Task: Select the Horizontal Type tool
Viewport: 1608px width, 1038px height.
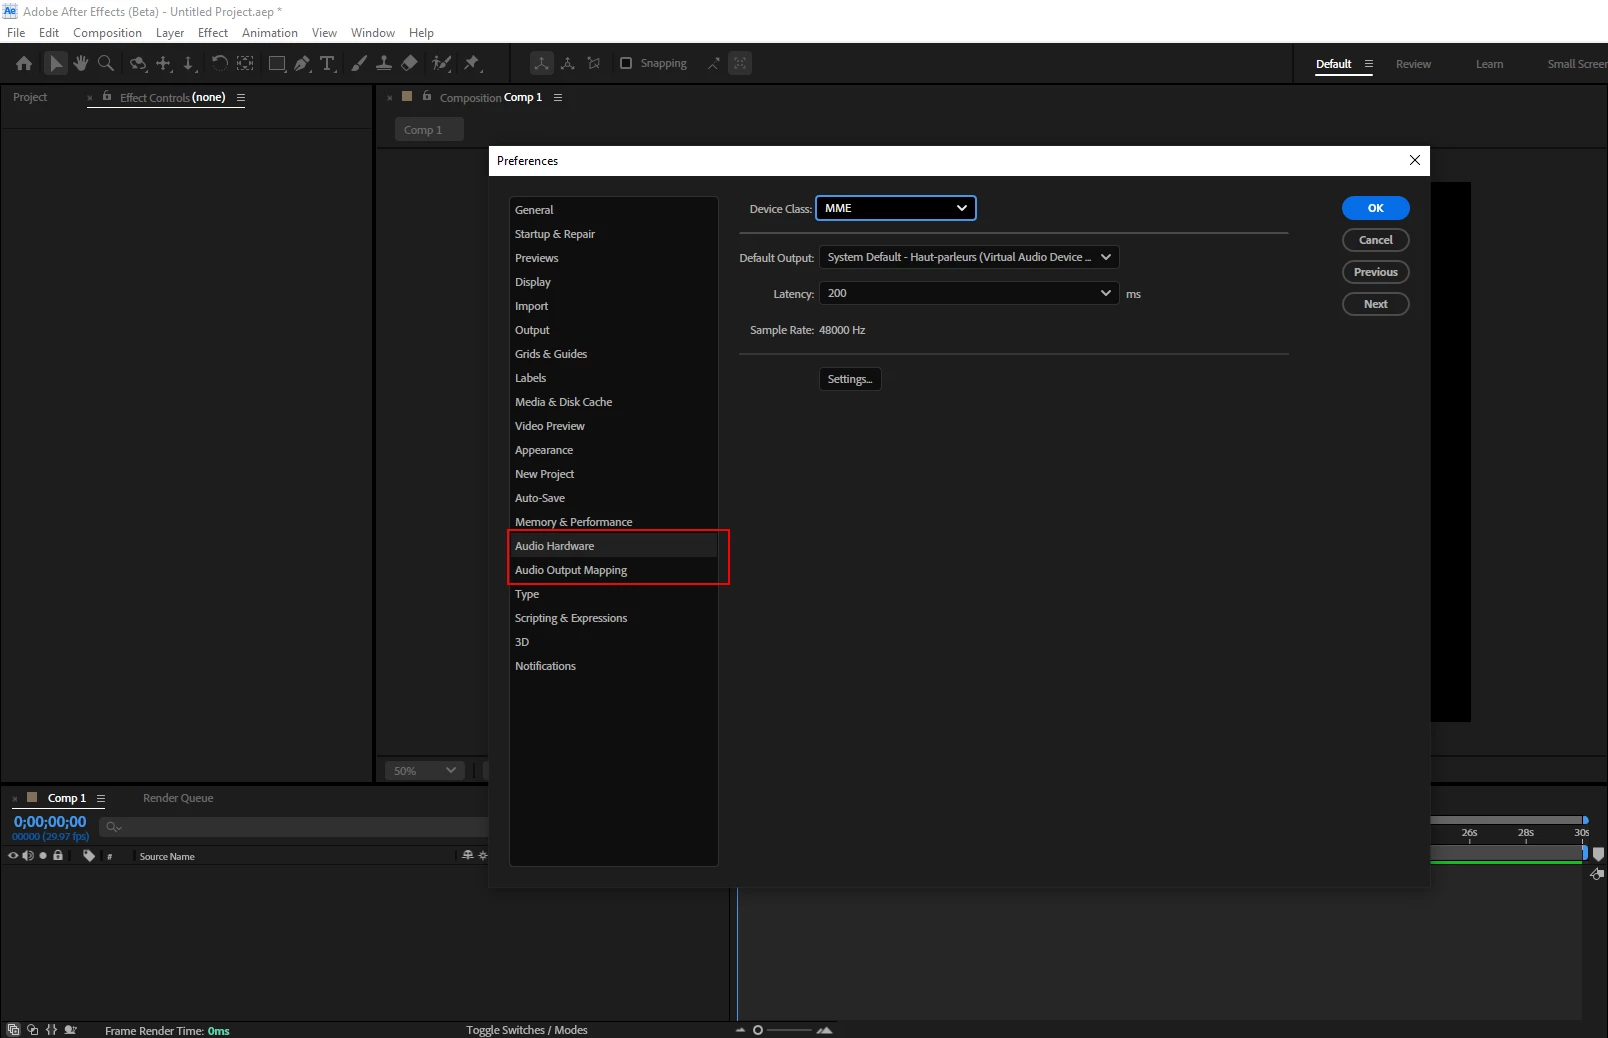Action: pos(327,63)
